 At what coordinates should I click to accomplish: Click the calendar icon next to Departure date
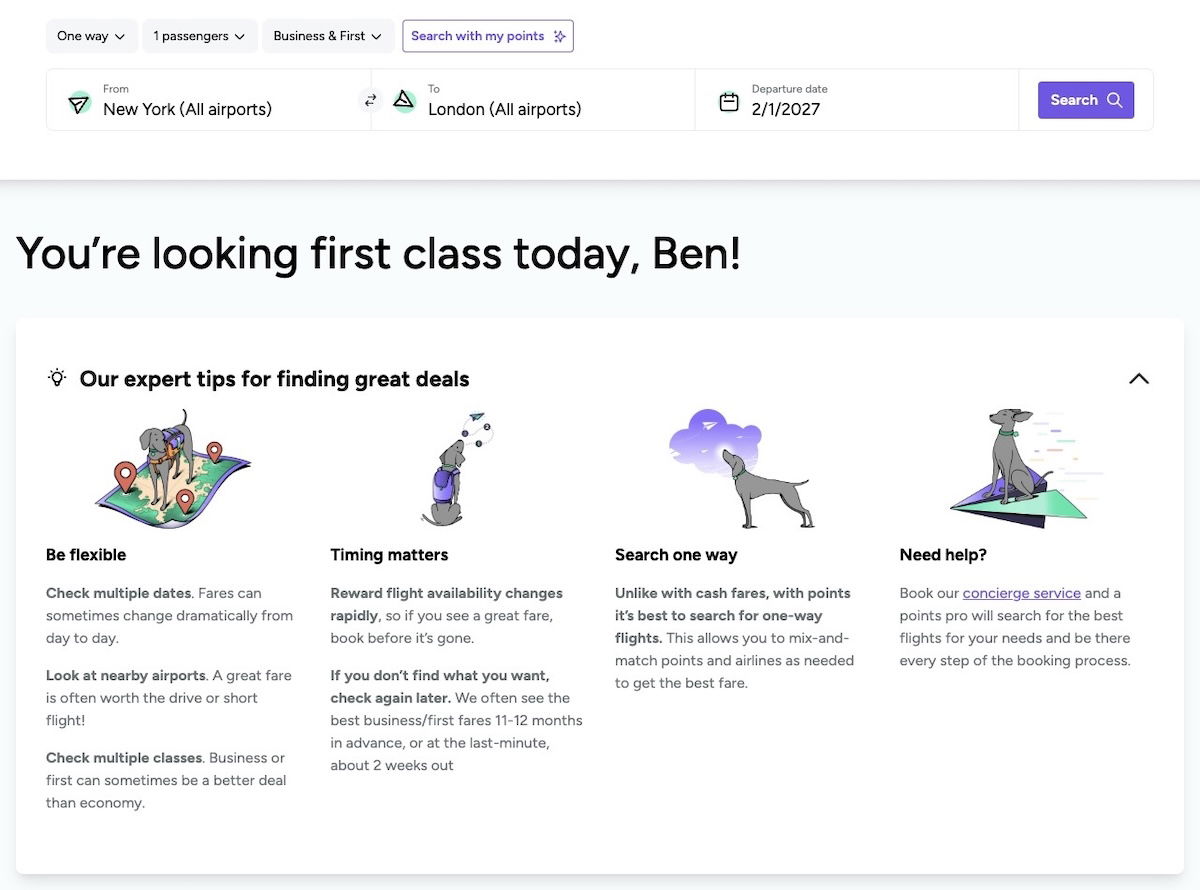point(729,102)
